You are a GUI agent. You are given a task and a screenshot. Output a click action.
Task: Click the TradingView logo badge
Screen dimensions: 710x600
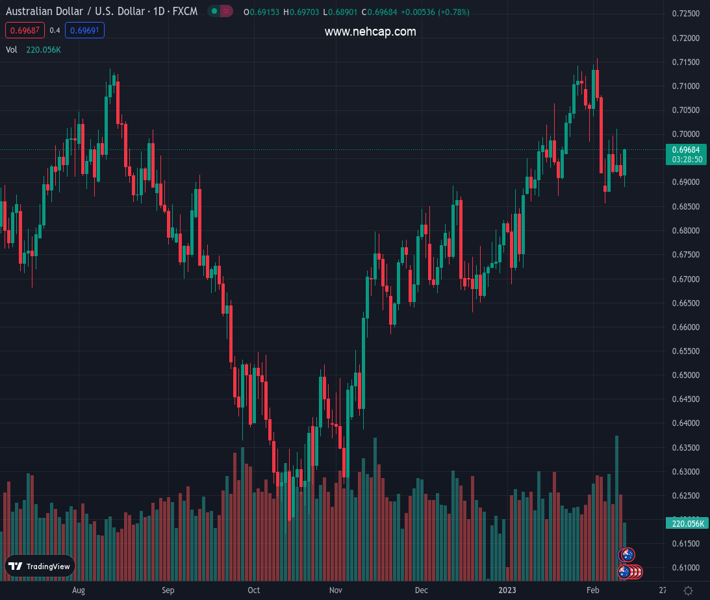(40, 566)
